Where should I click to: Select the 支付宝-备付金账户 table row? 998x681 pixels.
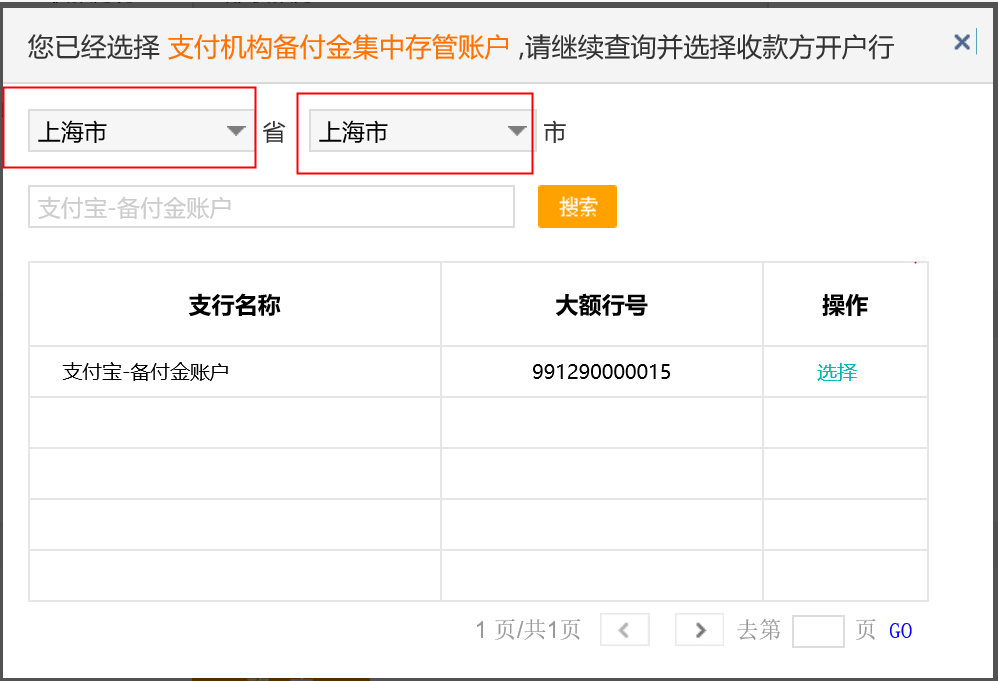pos(235,371)
